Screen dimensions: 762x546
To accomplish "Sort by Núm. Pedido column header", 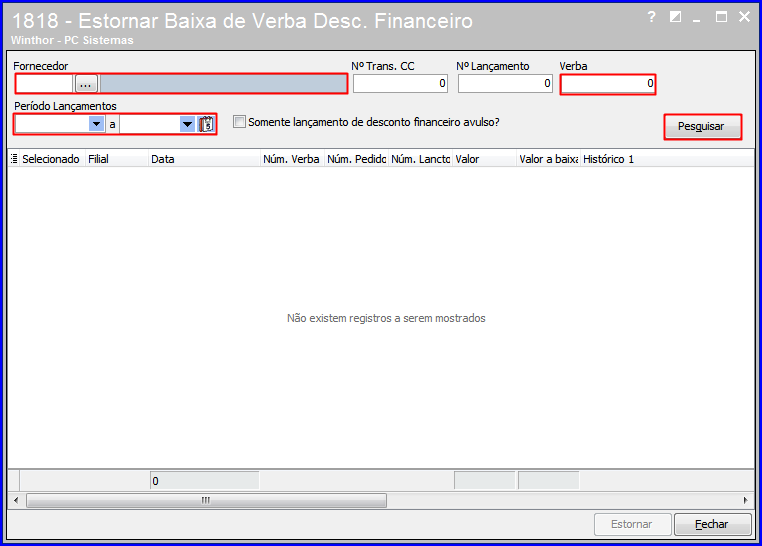I will 356,159.
